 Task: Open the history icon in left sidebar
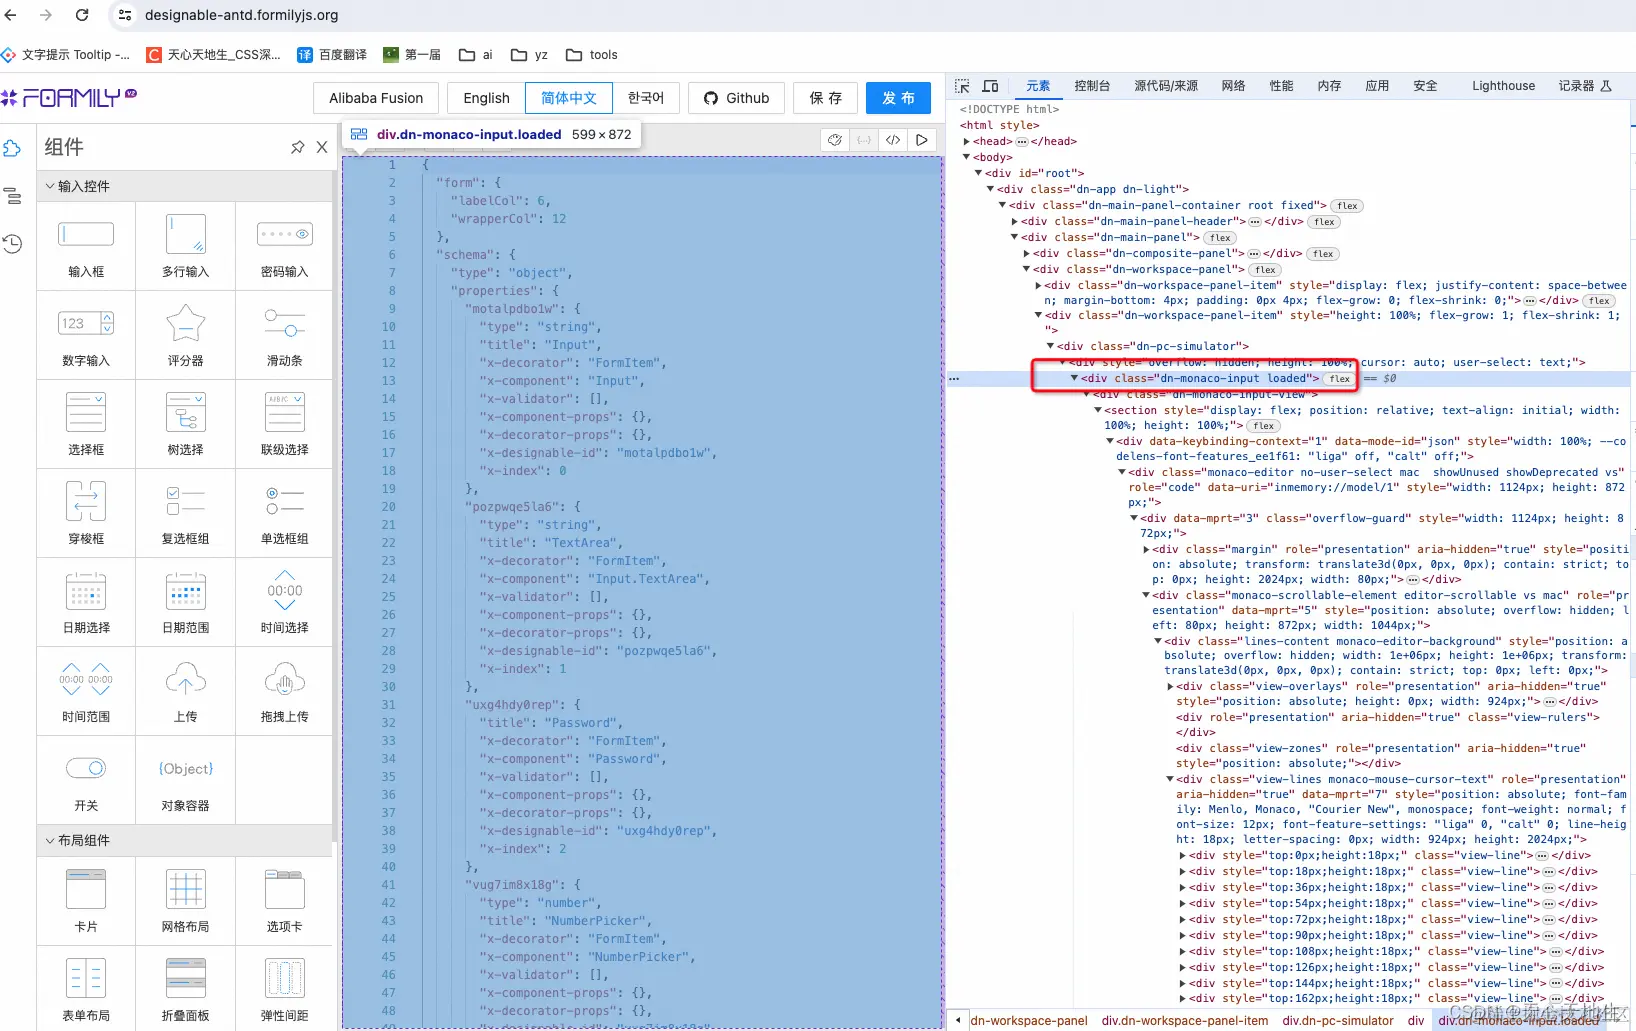(12, 243)
